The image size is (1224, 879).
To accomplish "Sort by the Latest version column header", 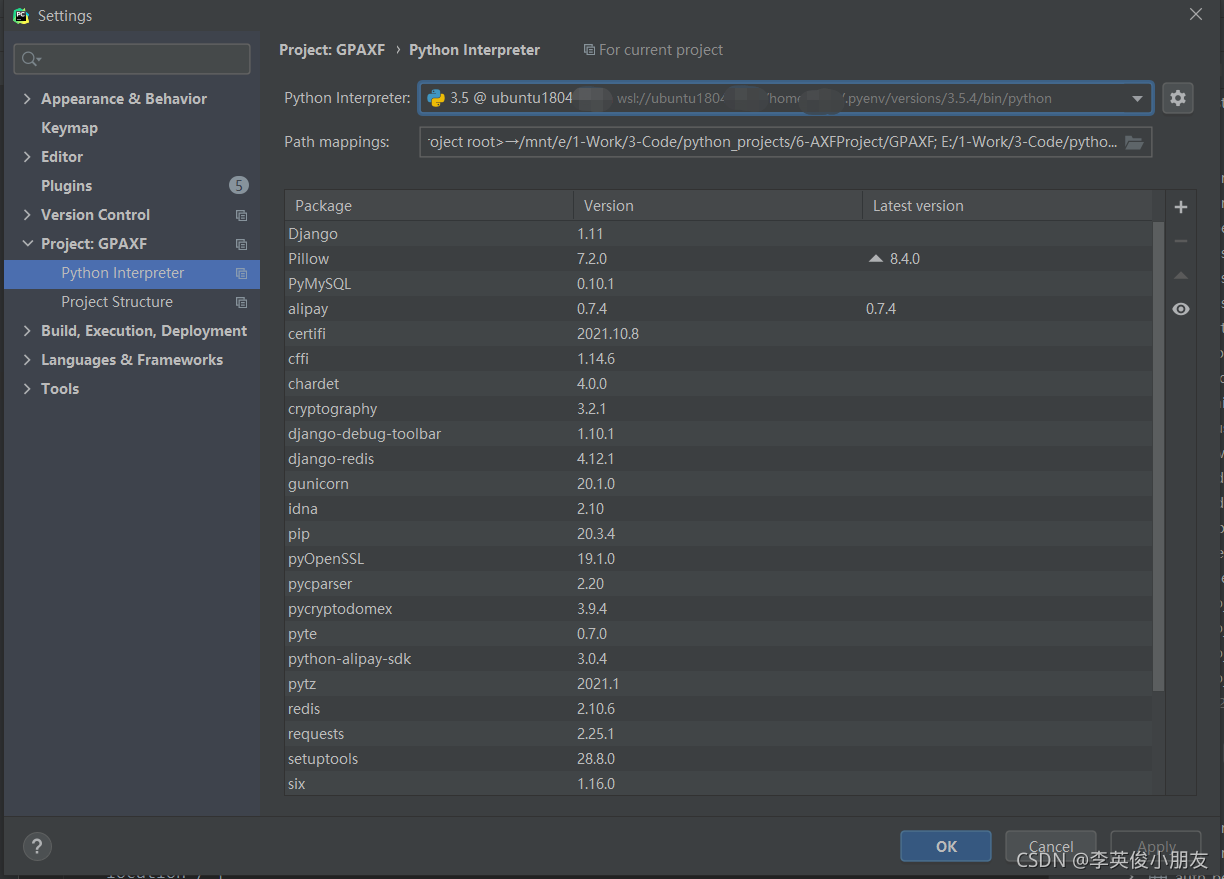I will coord(1008,206).
